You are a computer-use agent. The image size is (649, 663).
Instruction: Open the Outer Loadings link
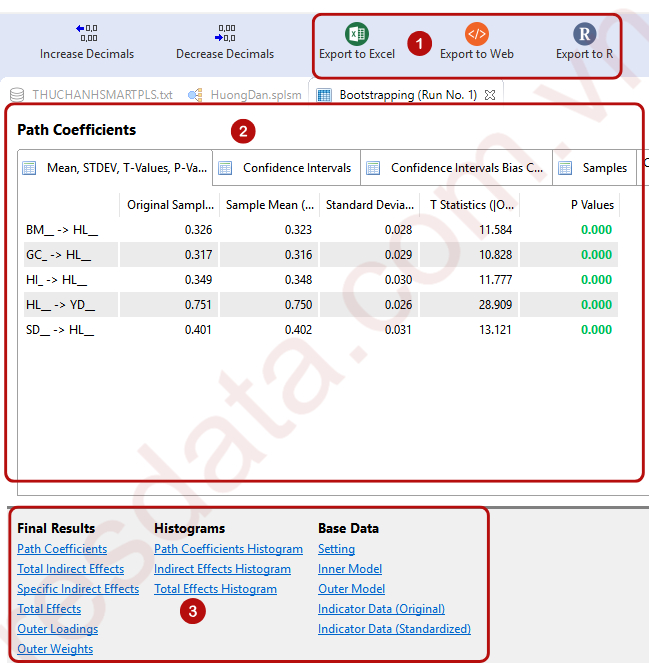click(x=57, y=629)
